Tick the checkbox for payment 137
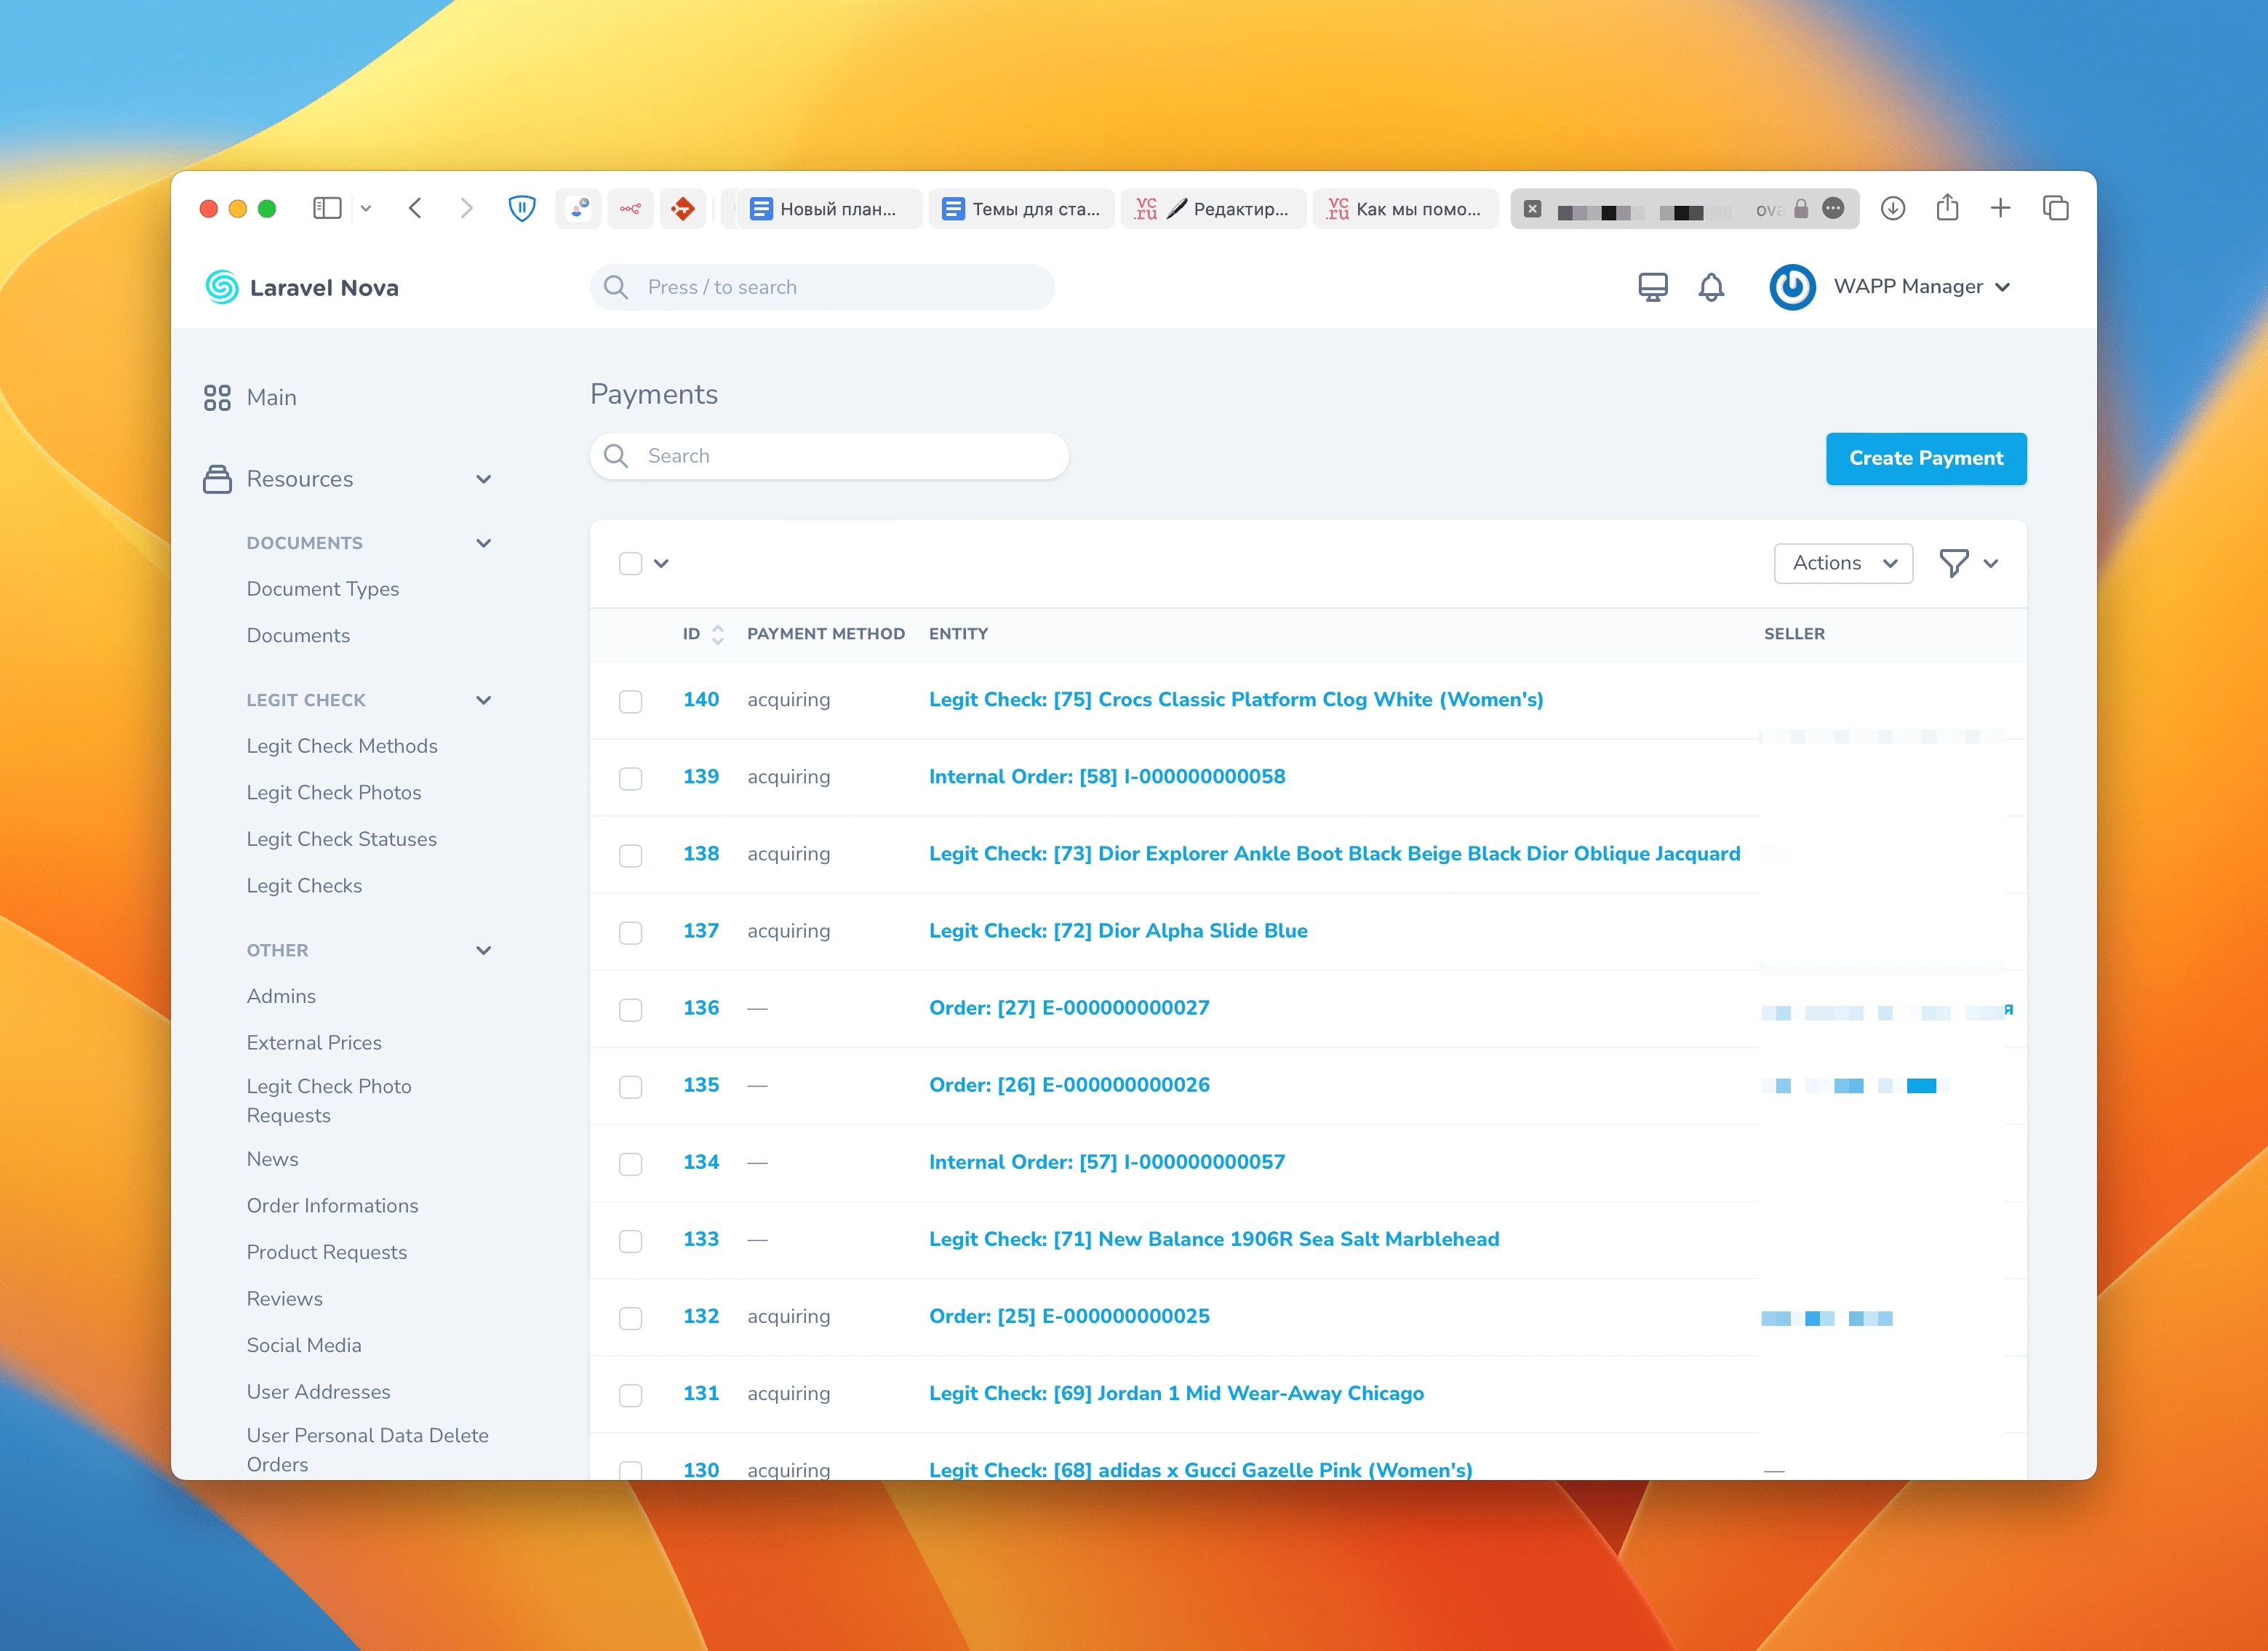2268x1651 pixels. tap(630, 932)
